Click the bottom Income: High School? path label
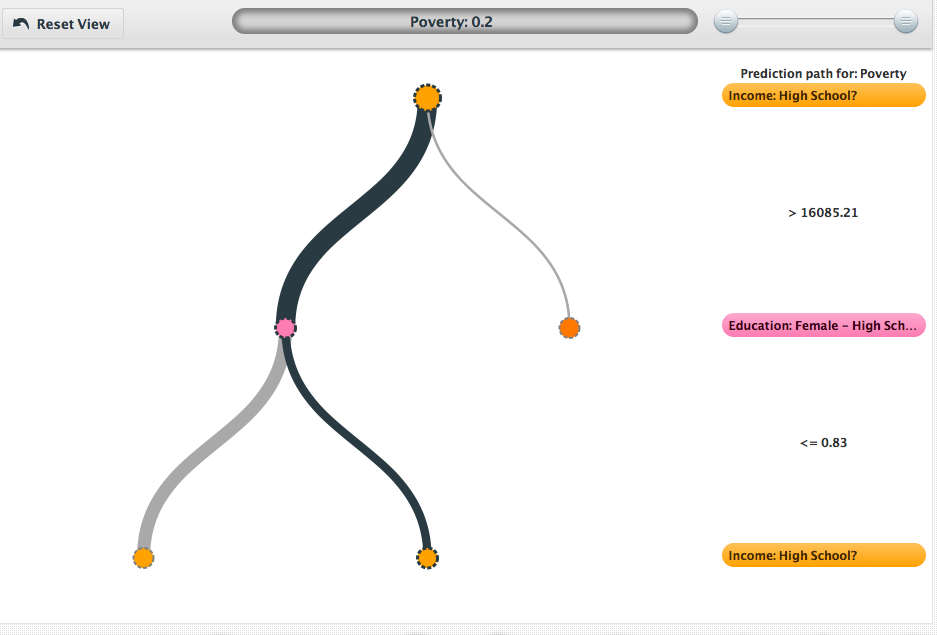The height and width of the screenshot is (635, 937). (823, 555)
